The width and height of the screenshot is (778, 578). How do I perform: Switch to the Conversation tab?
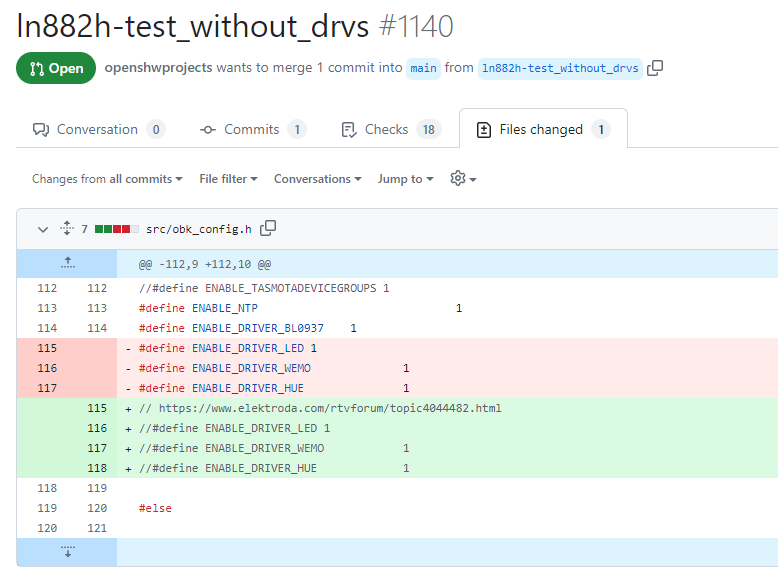pyautogui.click(x=97, y=129)
